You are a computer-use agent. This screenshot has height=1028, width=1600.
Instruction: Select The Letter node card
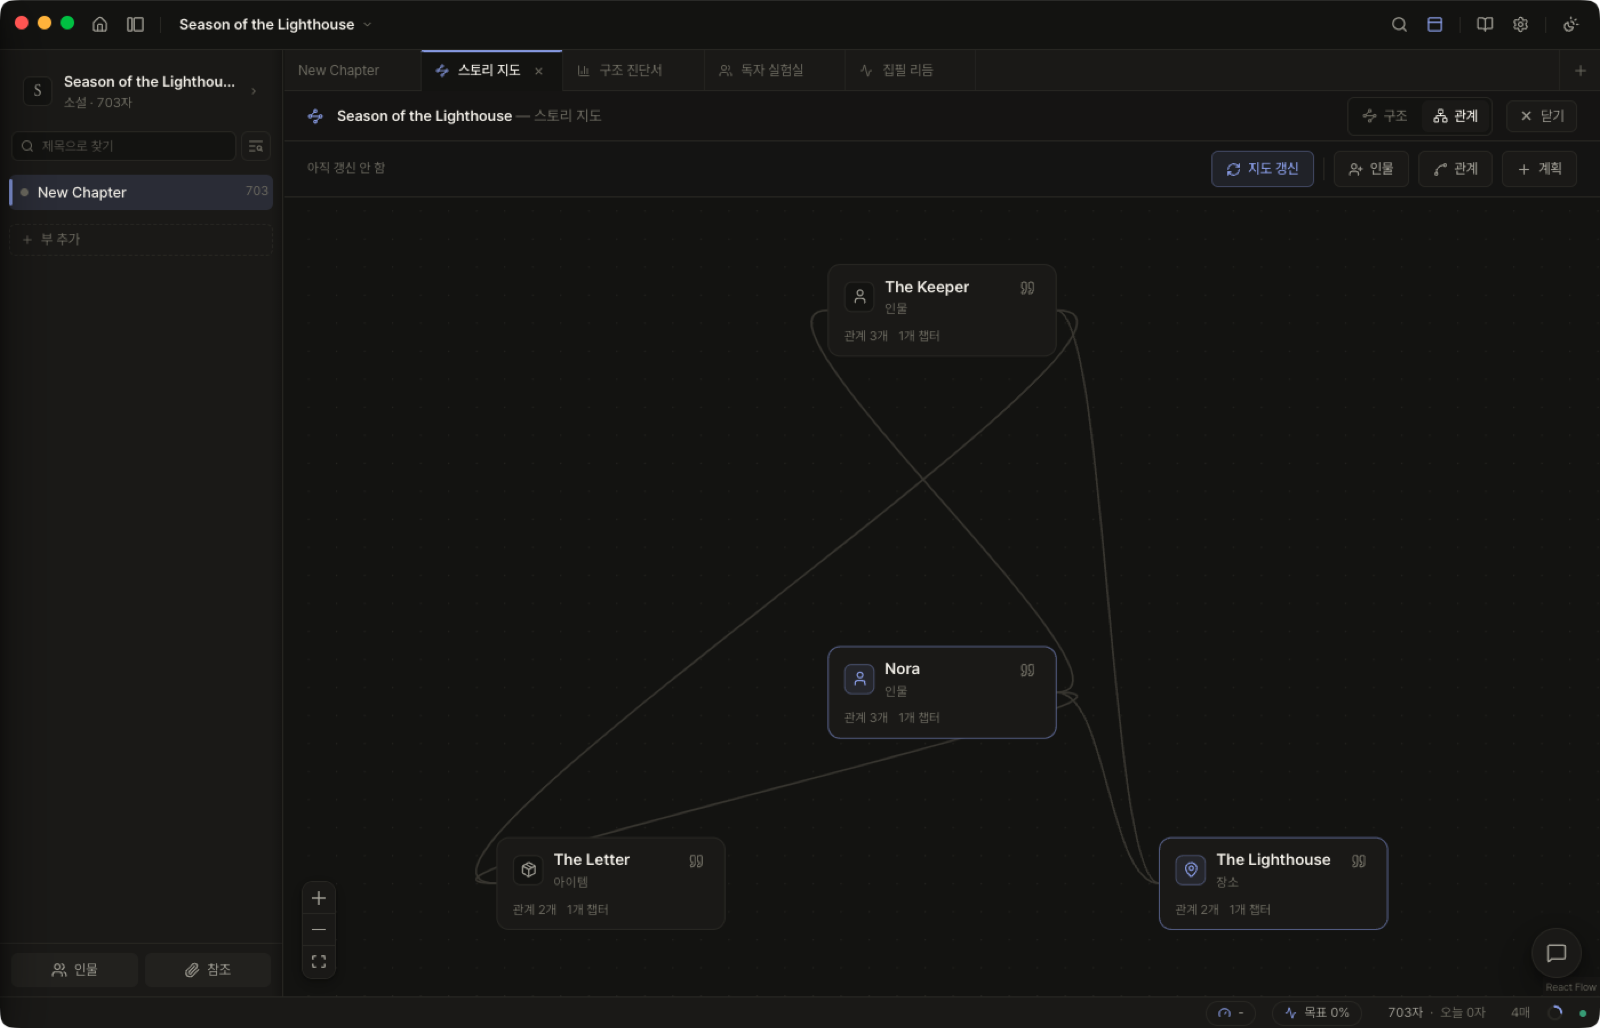611,883
